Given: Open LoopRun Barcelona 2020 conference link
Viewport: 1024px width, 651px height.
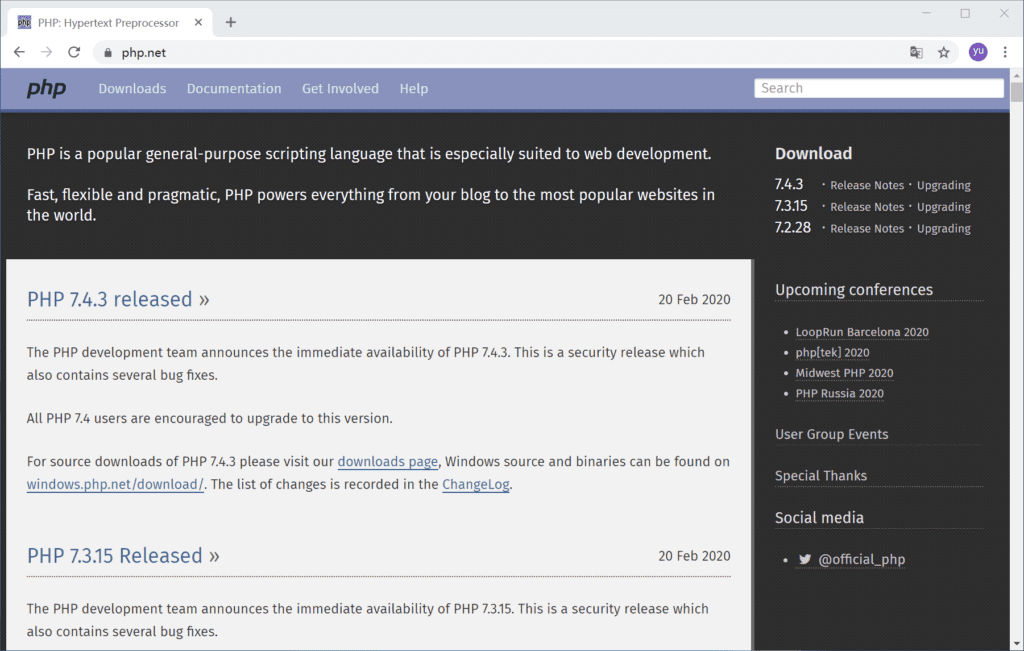Looking at the screenshot, I should (862, 332).
